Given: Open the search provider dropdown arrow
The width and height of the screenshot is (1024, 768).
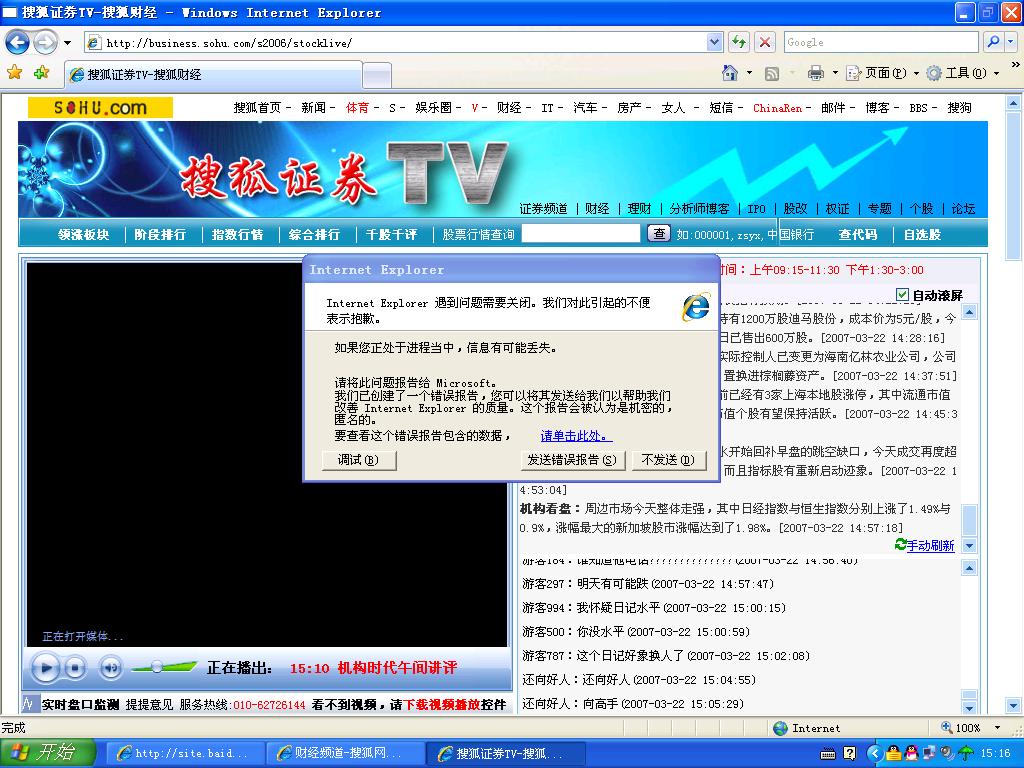Looking at the screenshot, I should tap(1010, 42).
